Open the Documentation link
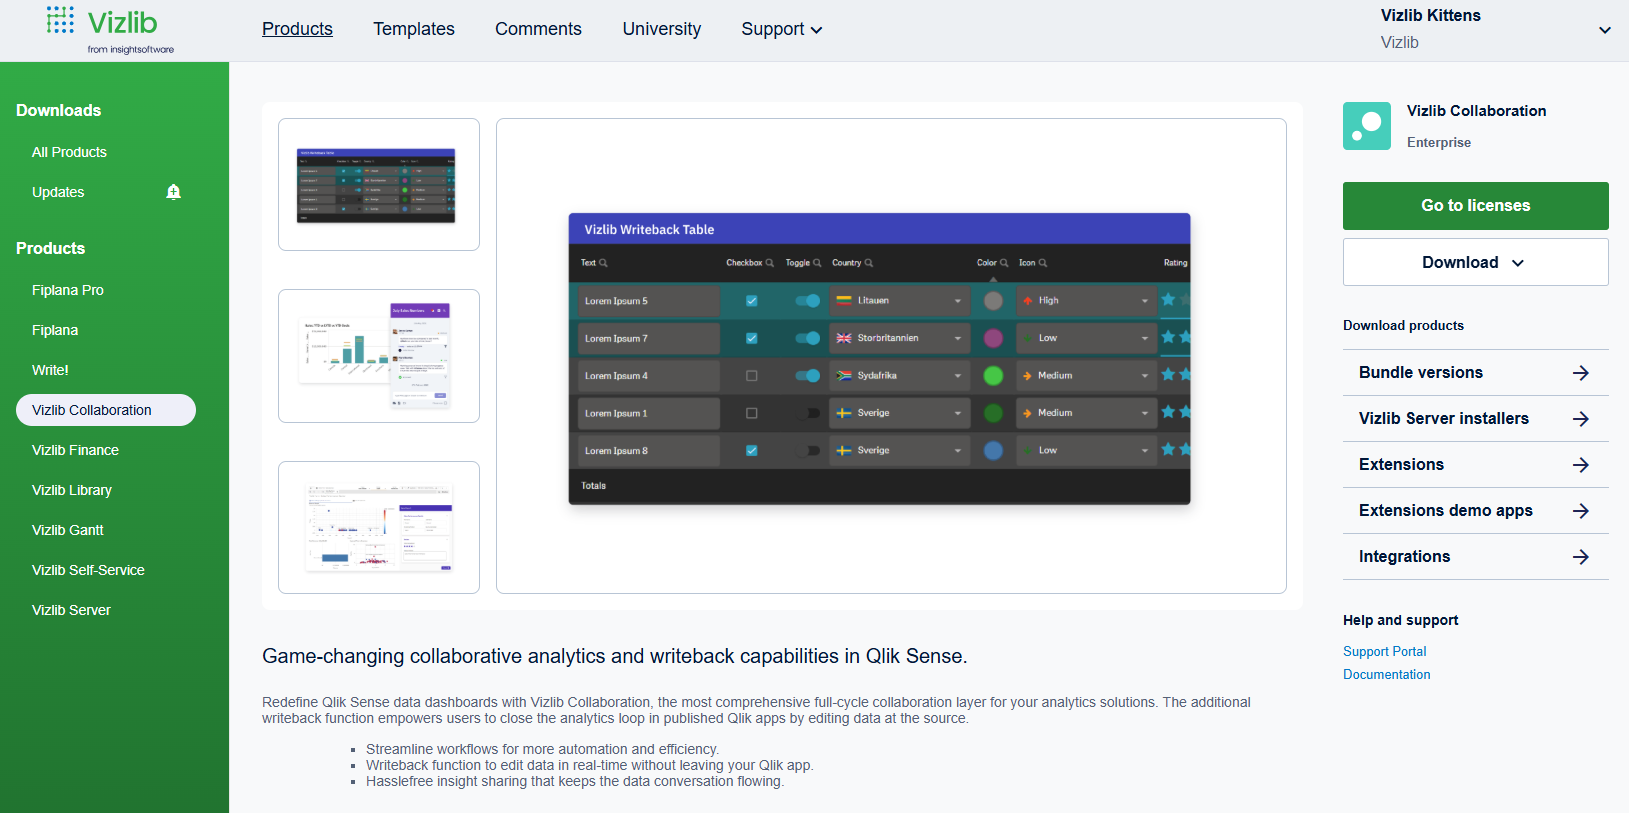This screenshot has width=1629, height=813. (x=1386, y=674)
